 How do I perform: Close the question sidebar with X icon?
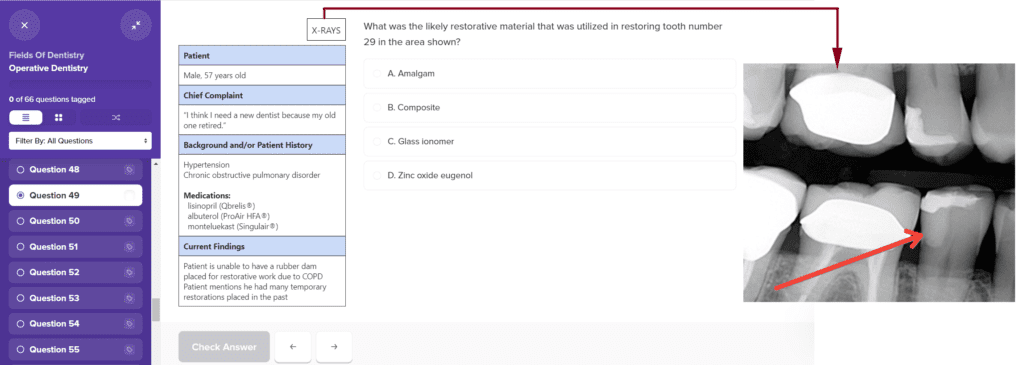[24, 25]
